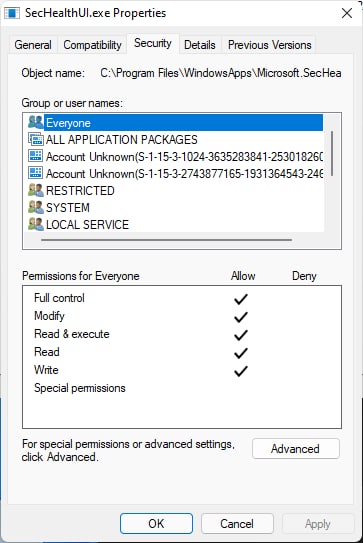The width and height of the screenshot is (363, 543).
Task: Select Everyone in the user list
Action: pyautogui.click(x=175, y=123)
